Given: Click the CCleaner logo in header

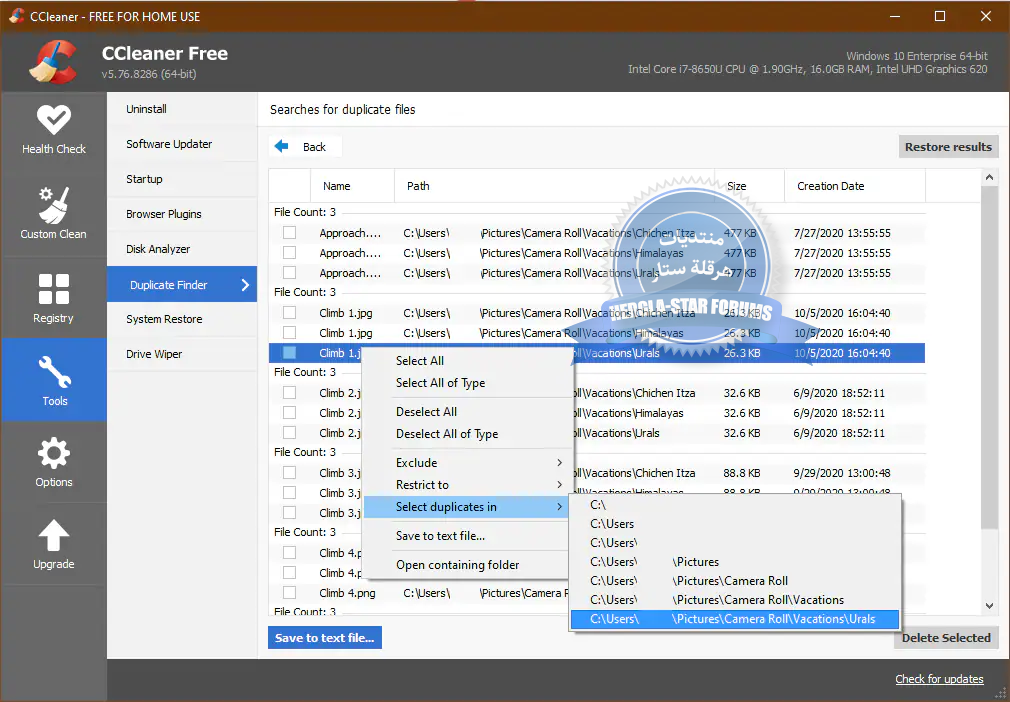Looking at the screenshot, I should tap(54, 62).
